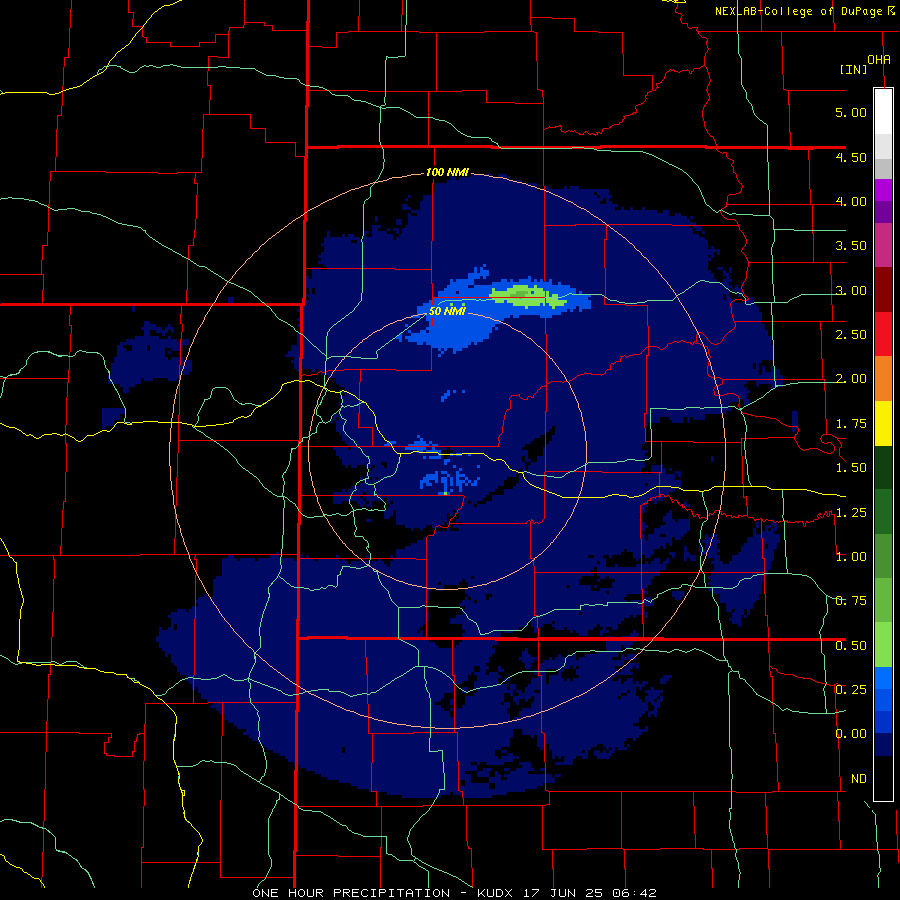Click the [IN] units label
The width and height of the screenshot is (900, 900).
tap(854, 69)
